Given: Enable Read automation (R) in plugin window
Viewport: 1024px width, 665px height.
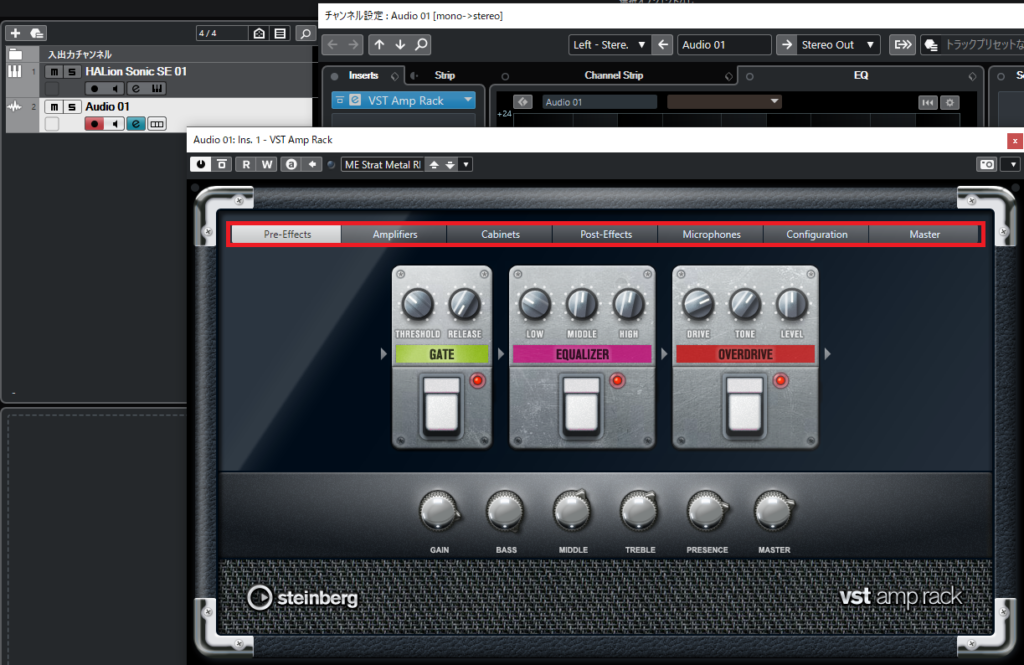Looking at the screenshot, I should tap(246, 165).
